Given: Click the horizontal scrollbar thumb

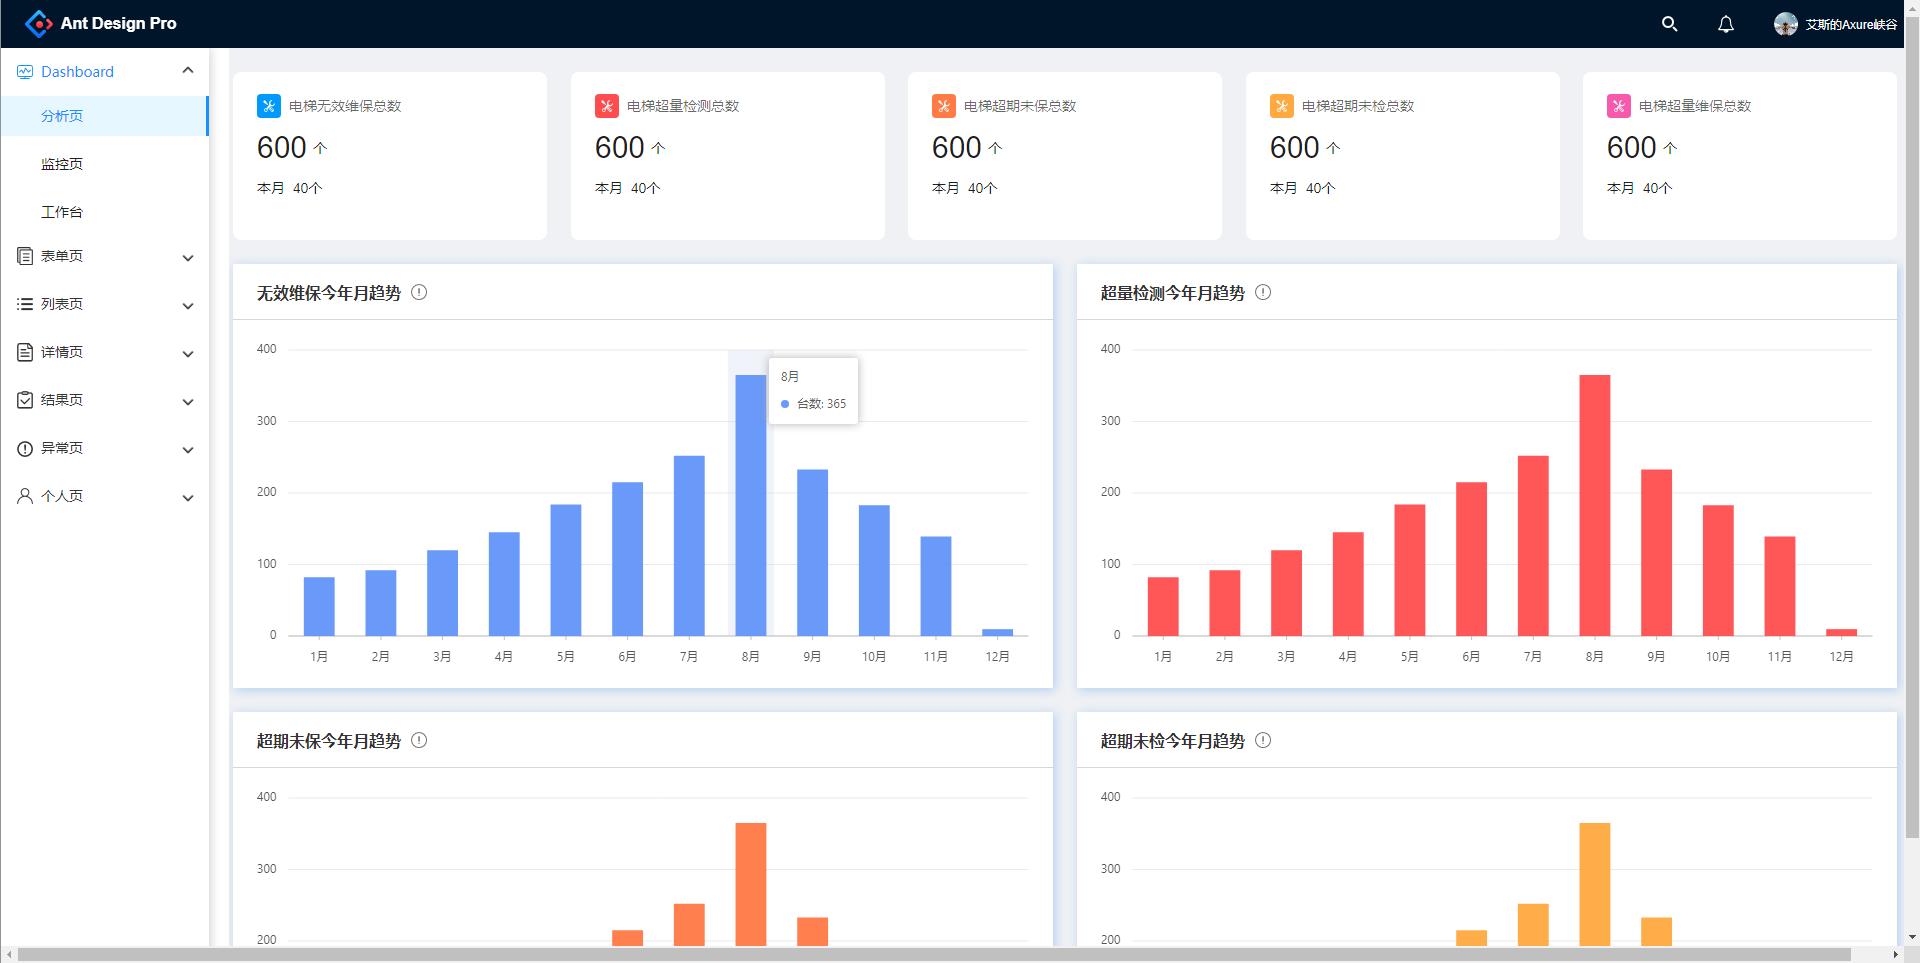Looking at the screenshot, I should pyautogui.click(x=934, y=954).
